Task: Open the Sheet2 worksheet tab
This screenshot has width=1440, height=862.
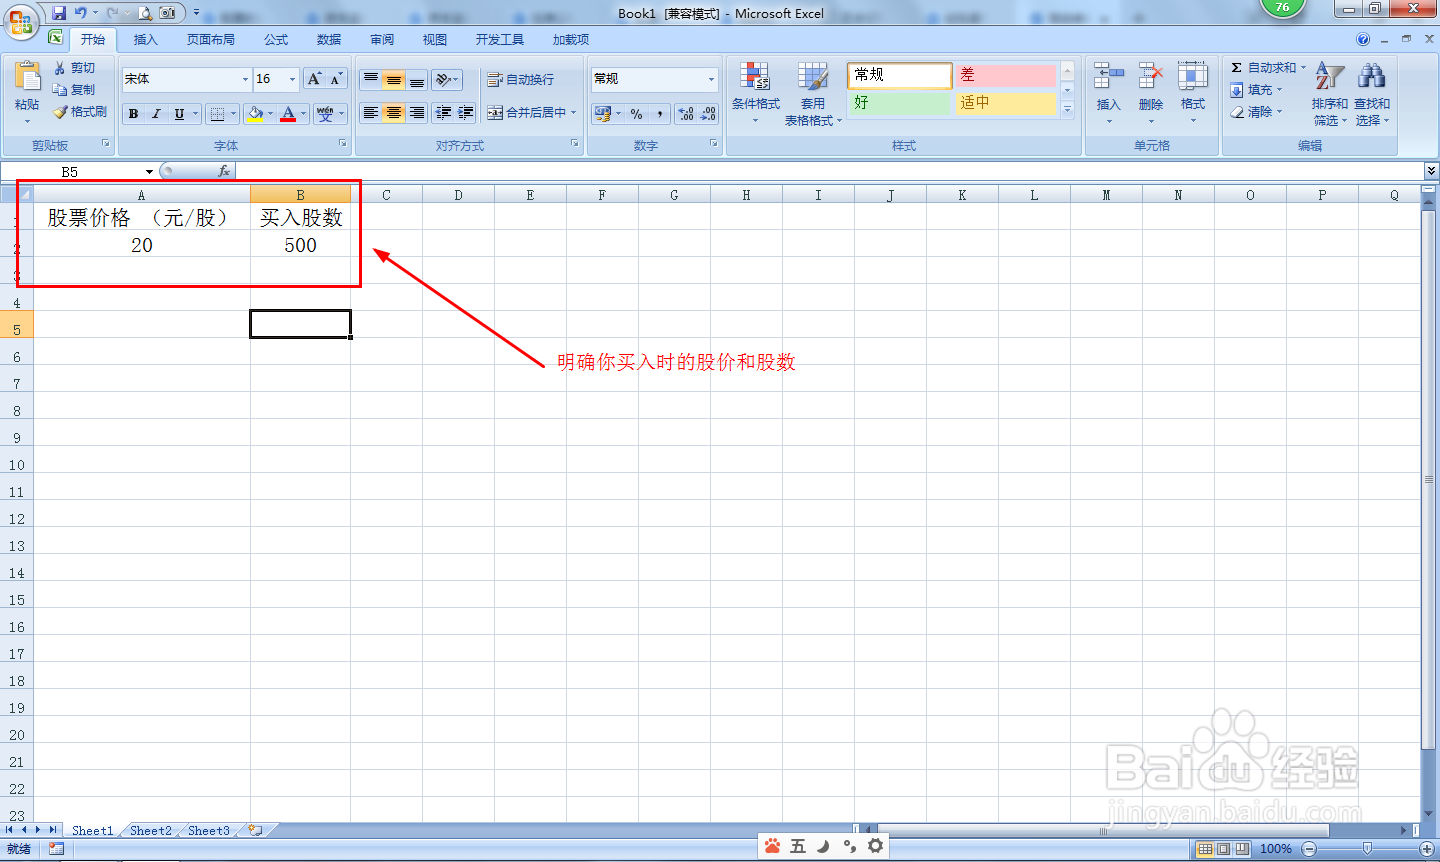Action: [151, 831]
